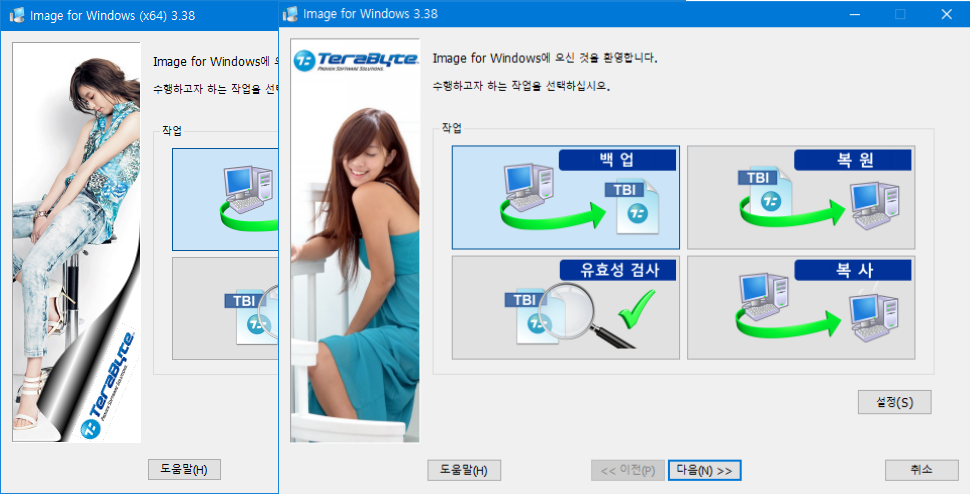The width and height of the screenshot is (970, 494).
Task: Open 설정(S) settings
Action: [x=895, y=402]
